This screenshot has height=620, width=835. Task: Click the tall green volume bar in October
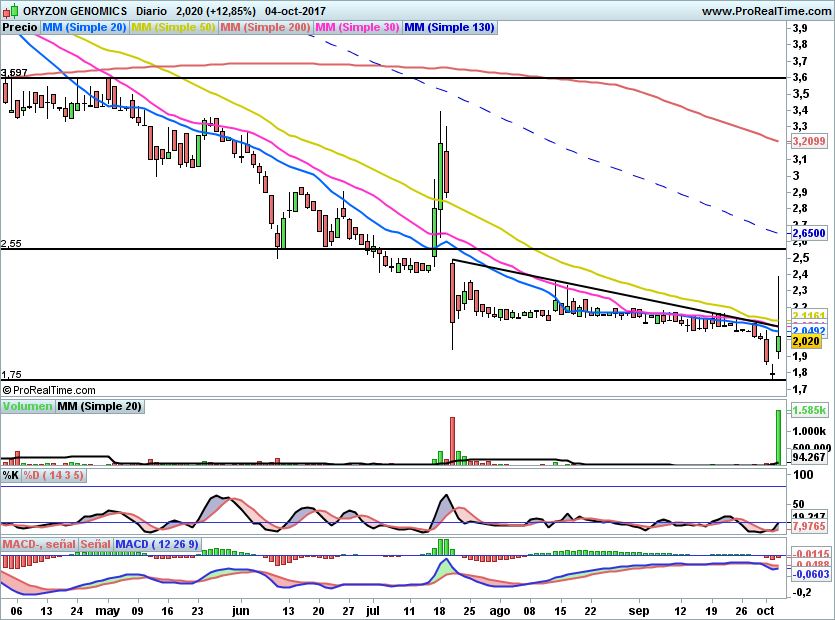[778, 437]
